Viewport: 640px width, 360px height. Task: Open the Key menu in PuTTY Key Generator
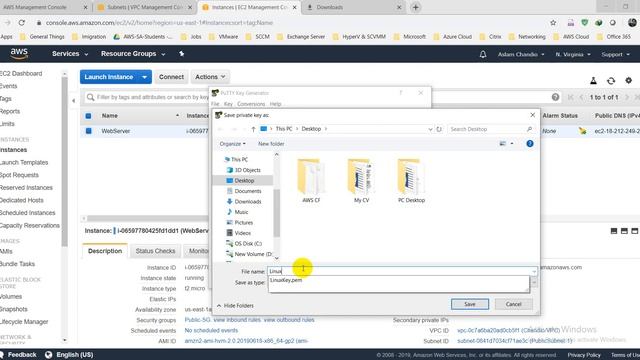click(228, 104)
